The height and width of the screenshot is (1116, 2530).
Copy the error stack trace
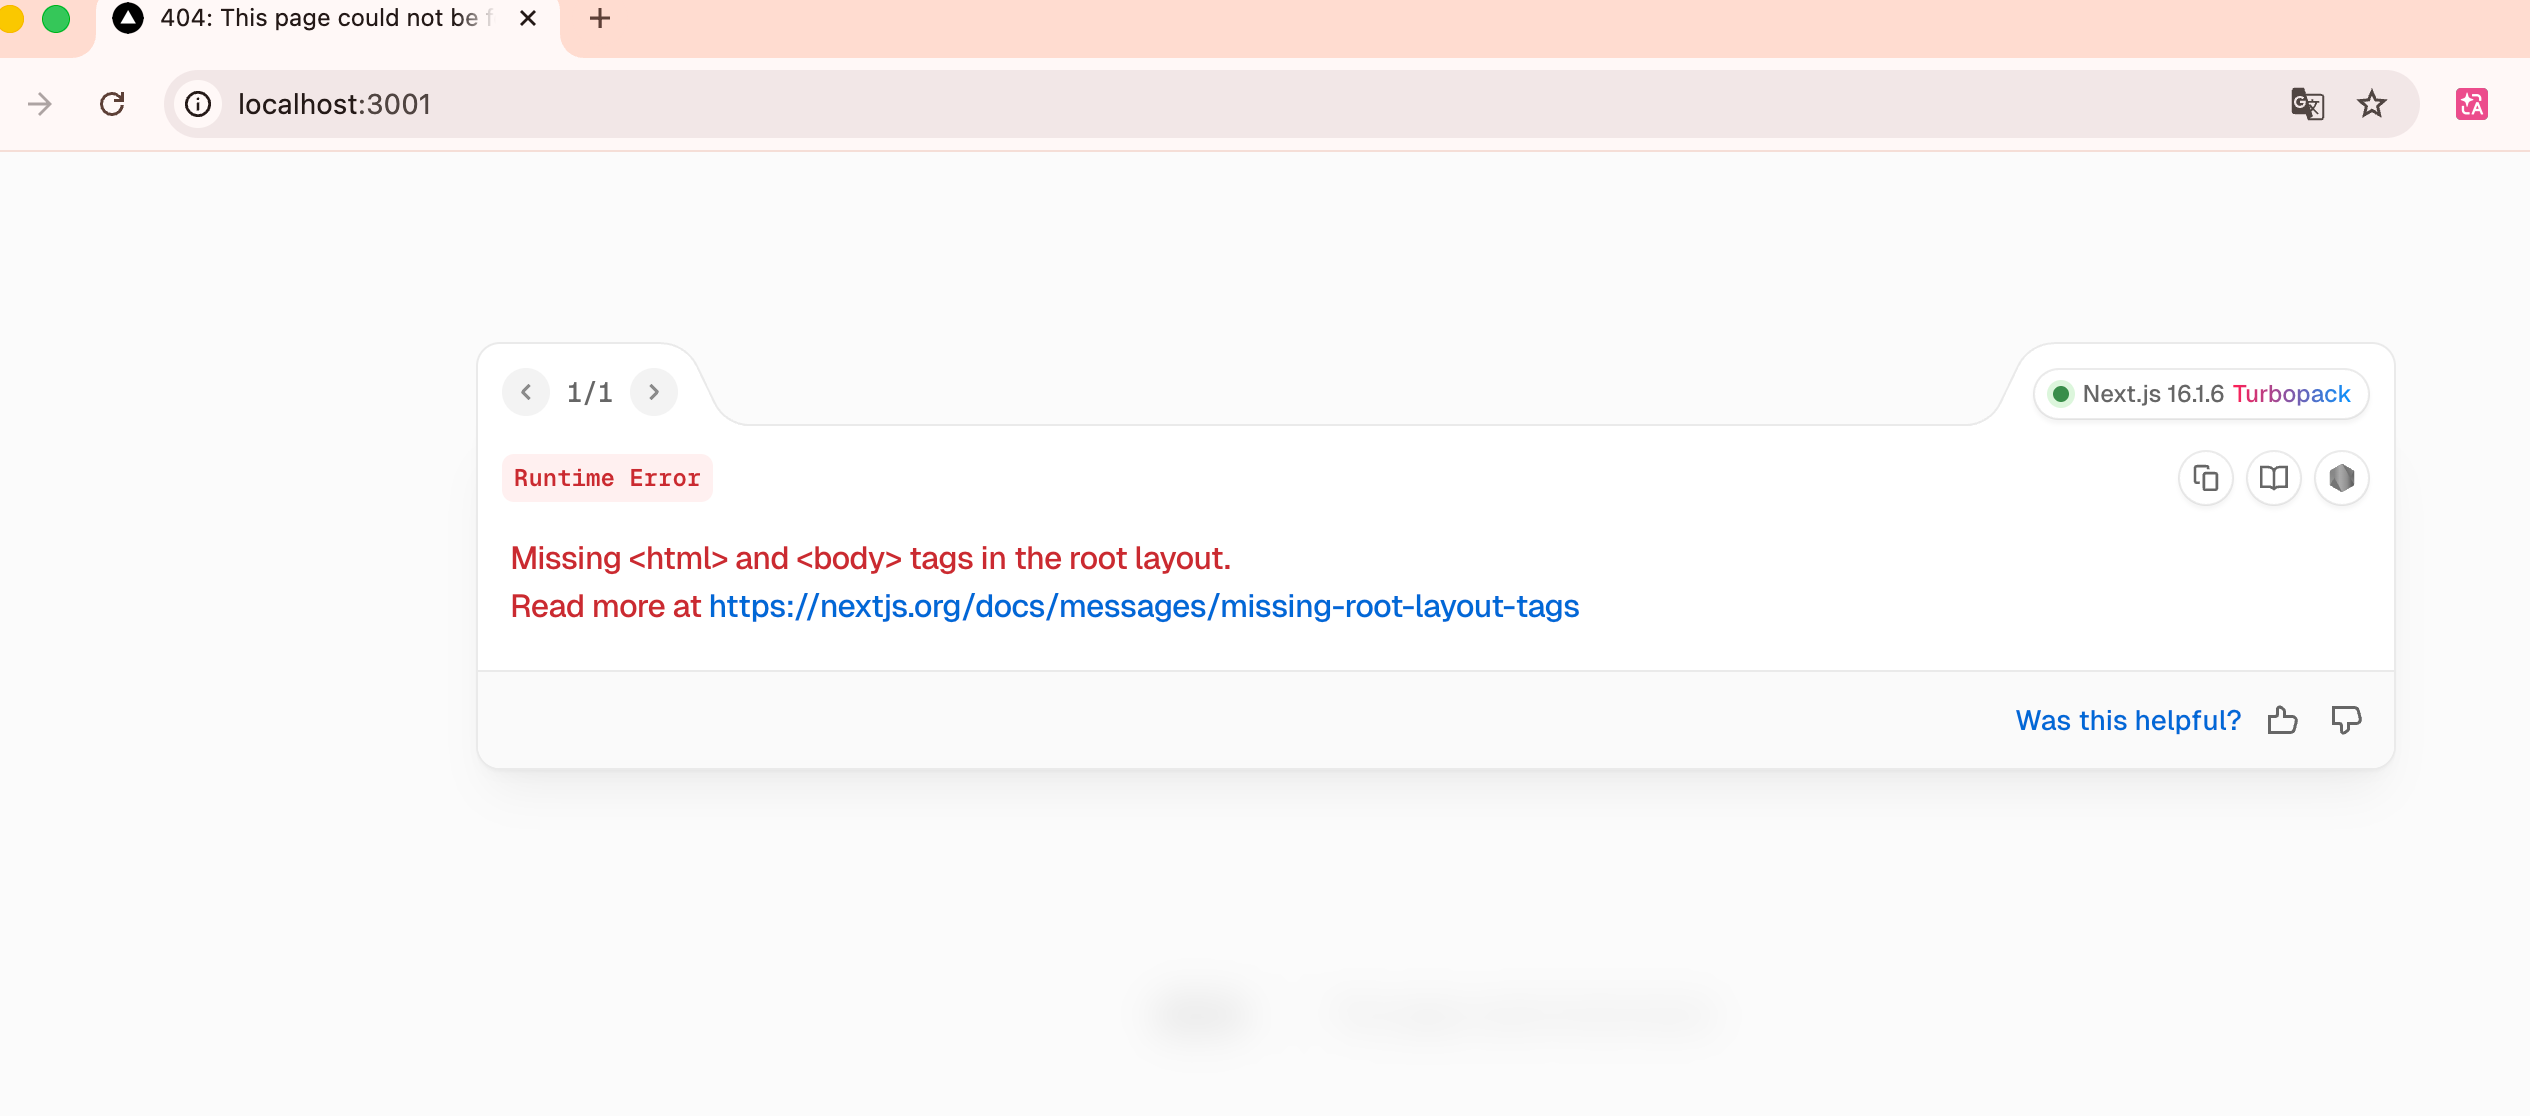tap(2205, 478)
